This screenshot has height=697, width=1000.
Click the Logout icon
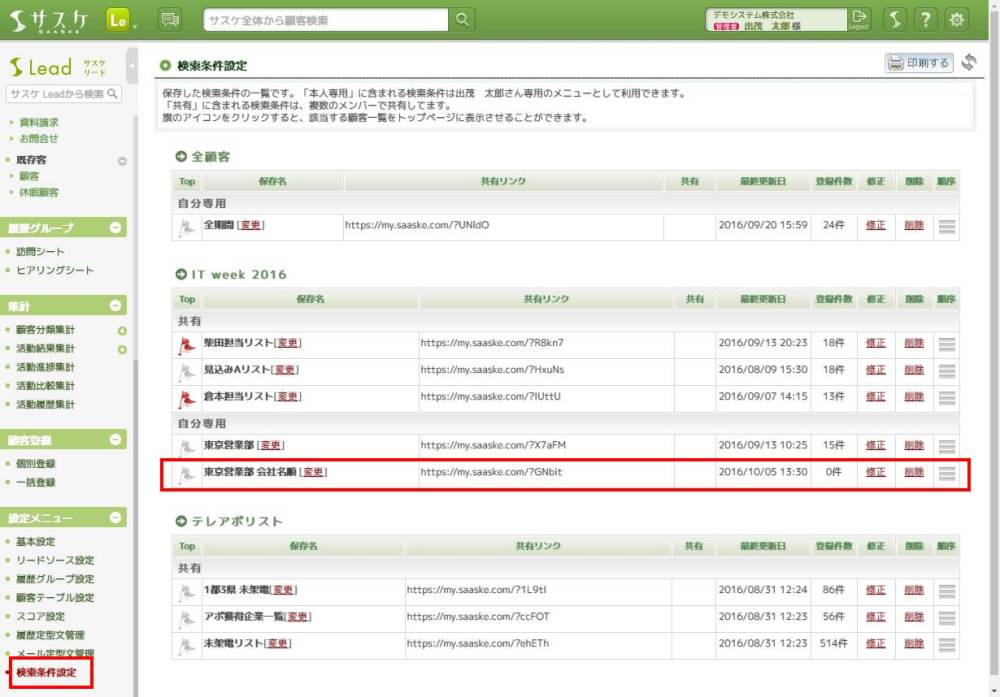pos(859,20)
